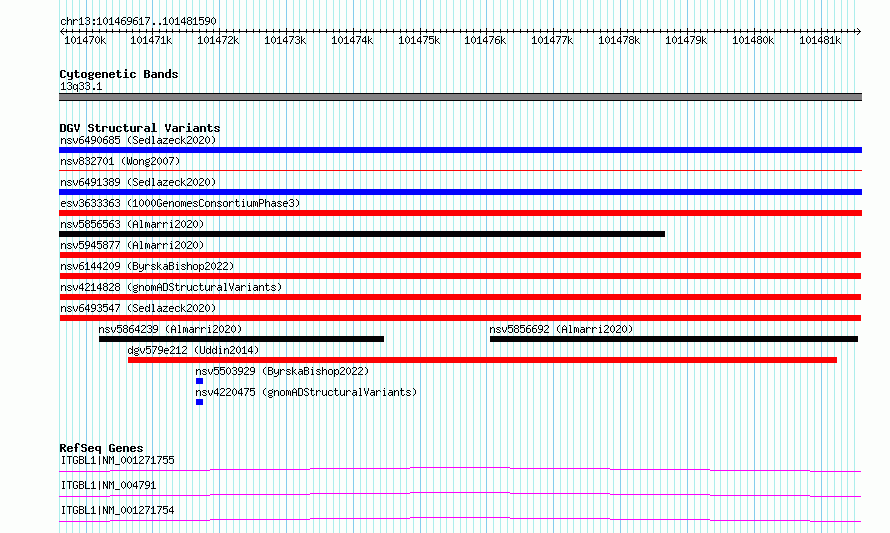Open the nsv4214828 gnomADStructuralVariants red bar
890x533 pixels.
[460, 297]
